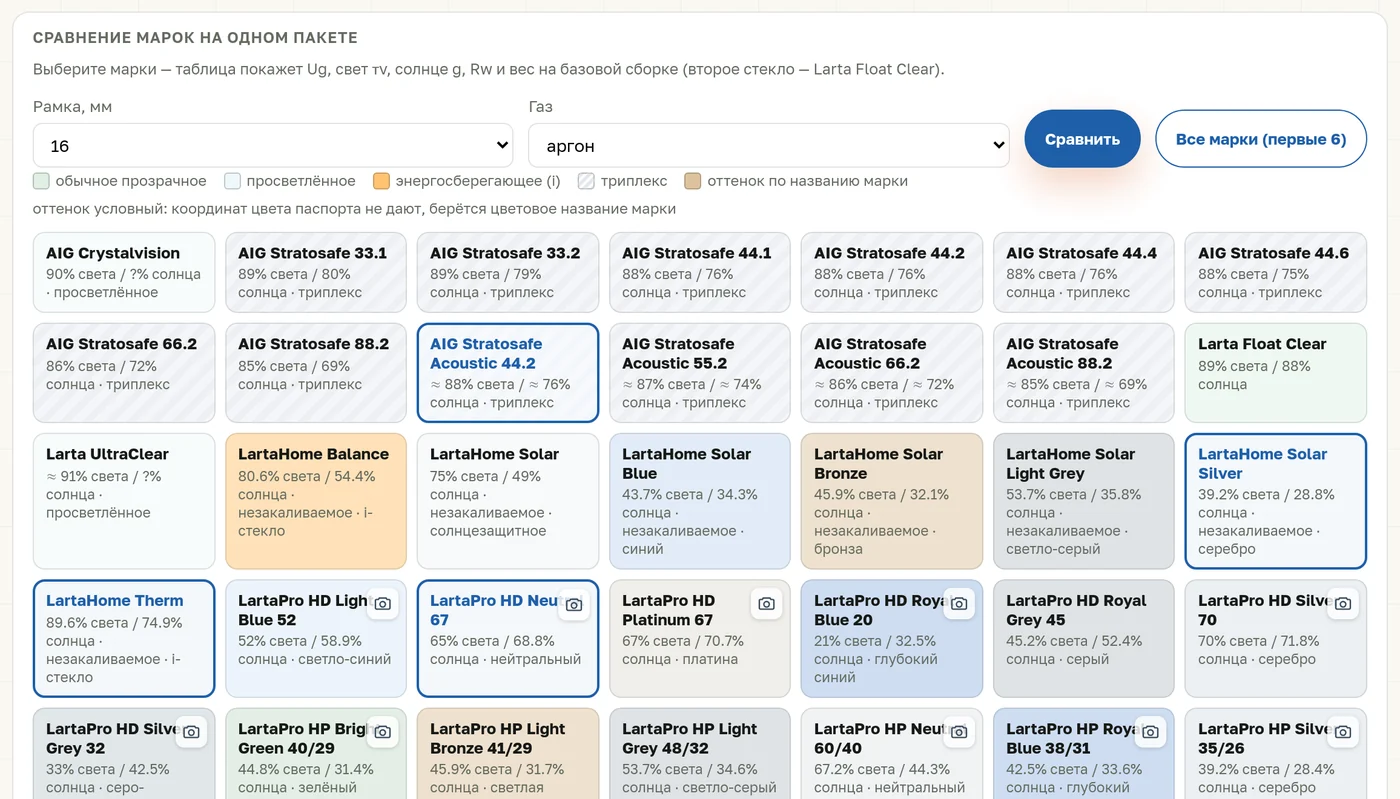Select the LartaHome Solar Bronze card
This screenshot has height=799, width=1400.
(x=892, y=501)
